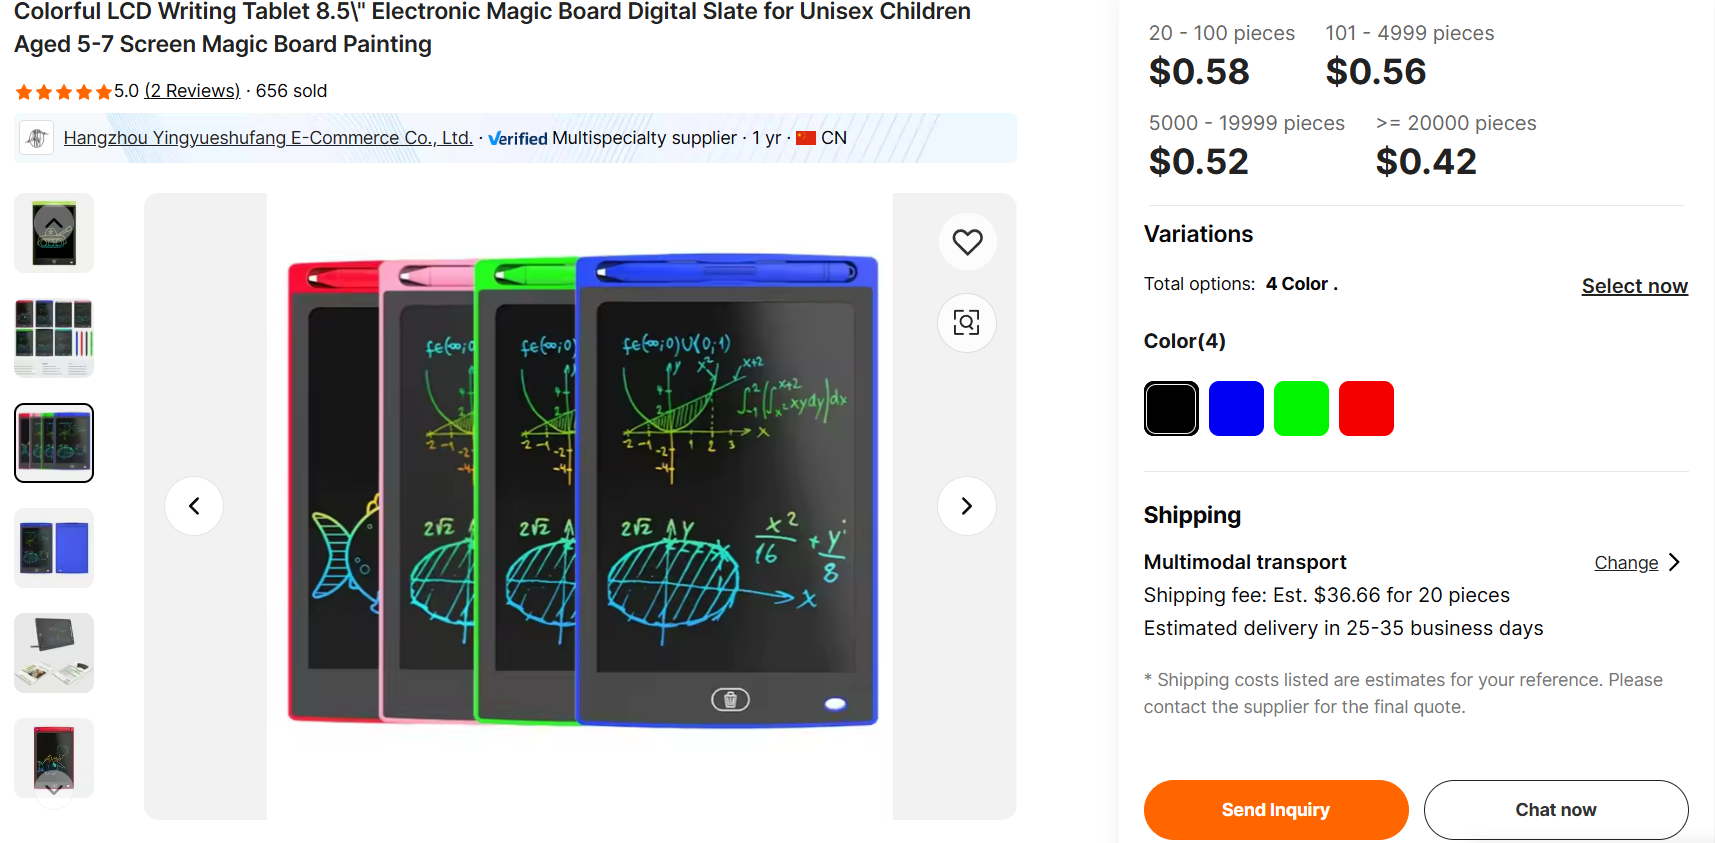The height and width of the screenshot is (843, 1715).
Task: Open image zoom search icon
Action: (966, 323)
